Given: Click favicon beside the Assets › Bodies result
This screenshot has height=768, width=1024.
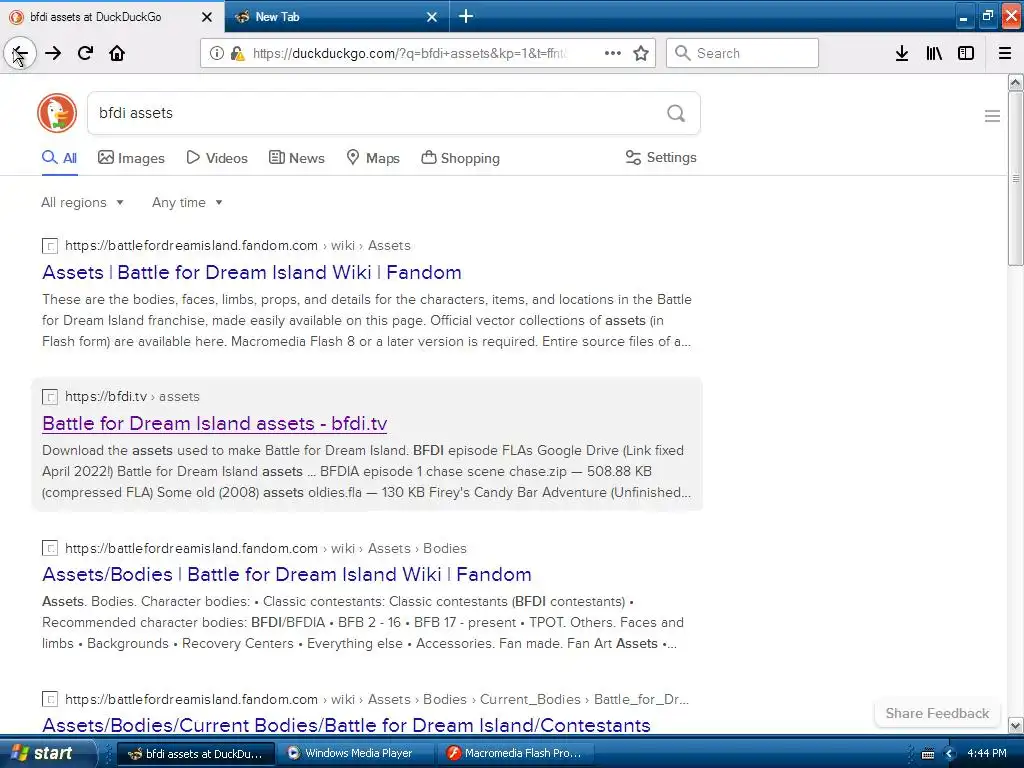Looking at the screenshot, I should click(50, 549).
